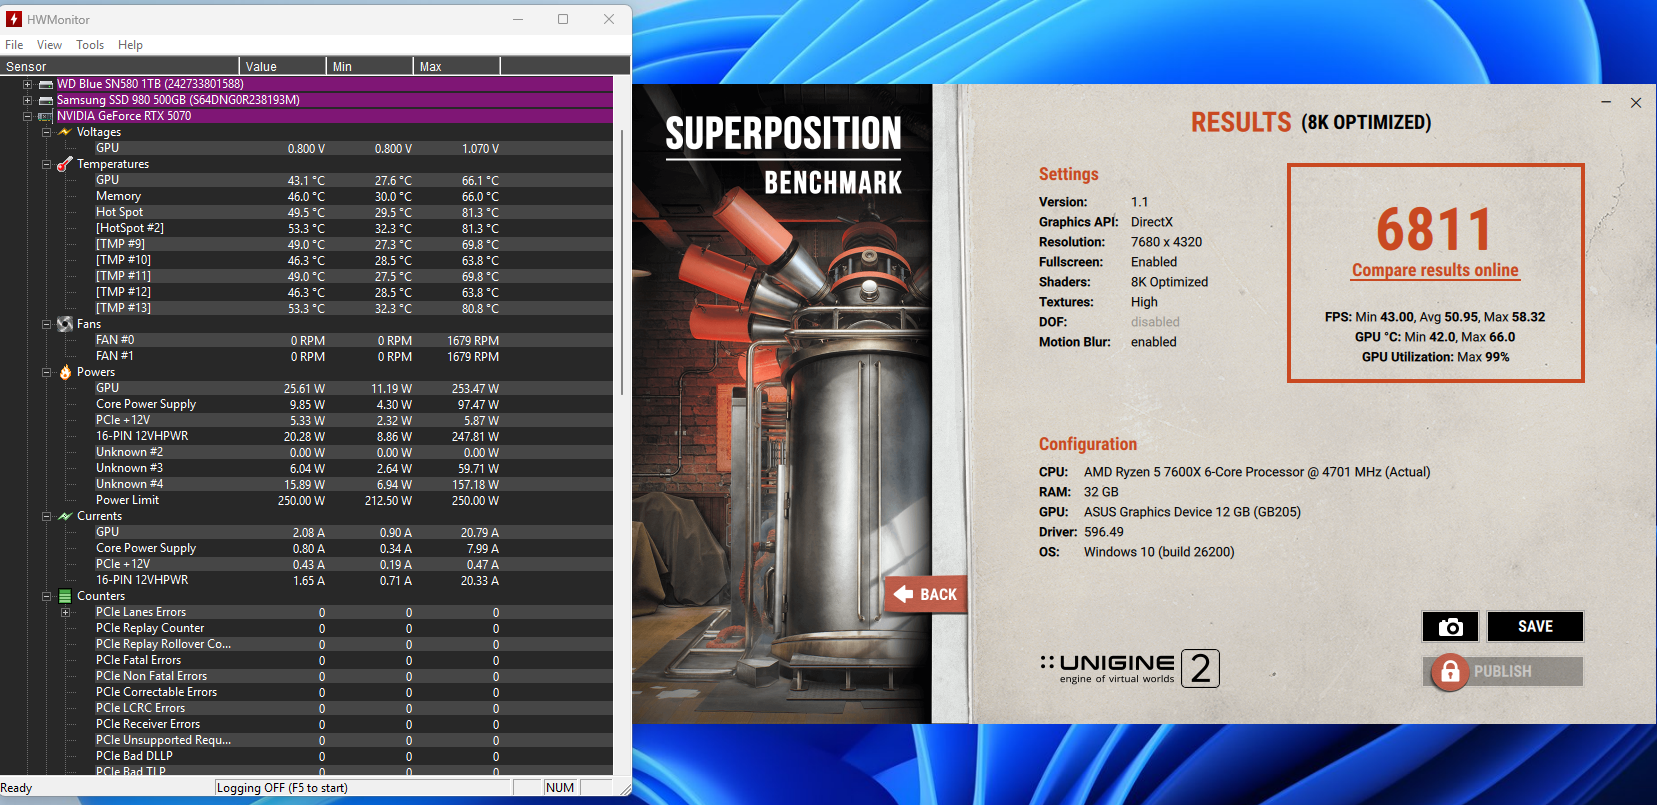Screen dimensions: 1657x805
Task: Click the WD Blue SN580 drive icon
Action: (x=46, y=84)
